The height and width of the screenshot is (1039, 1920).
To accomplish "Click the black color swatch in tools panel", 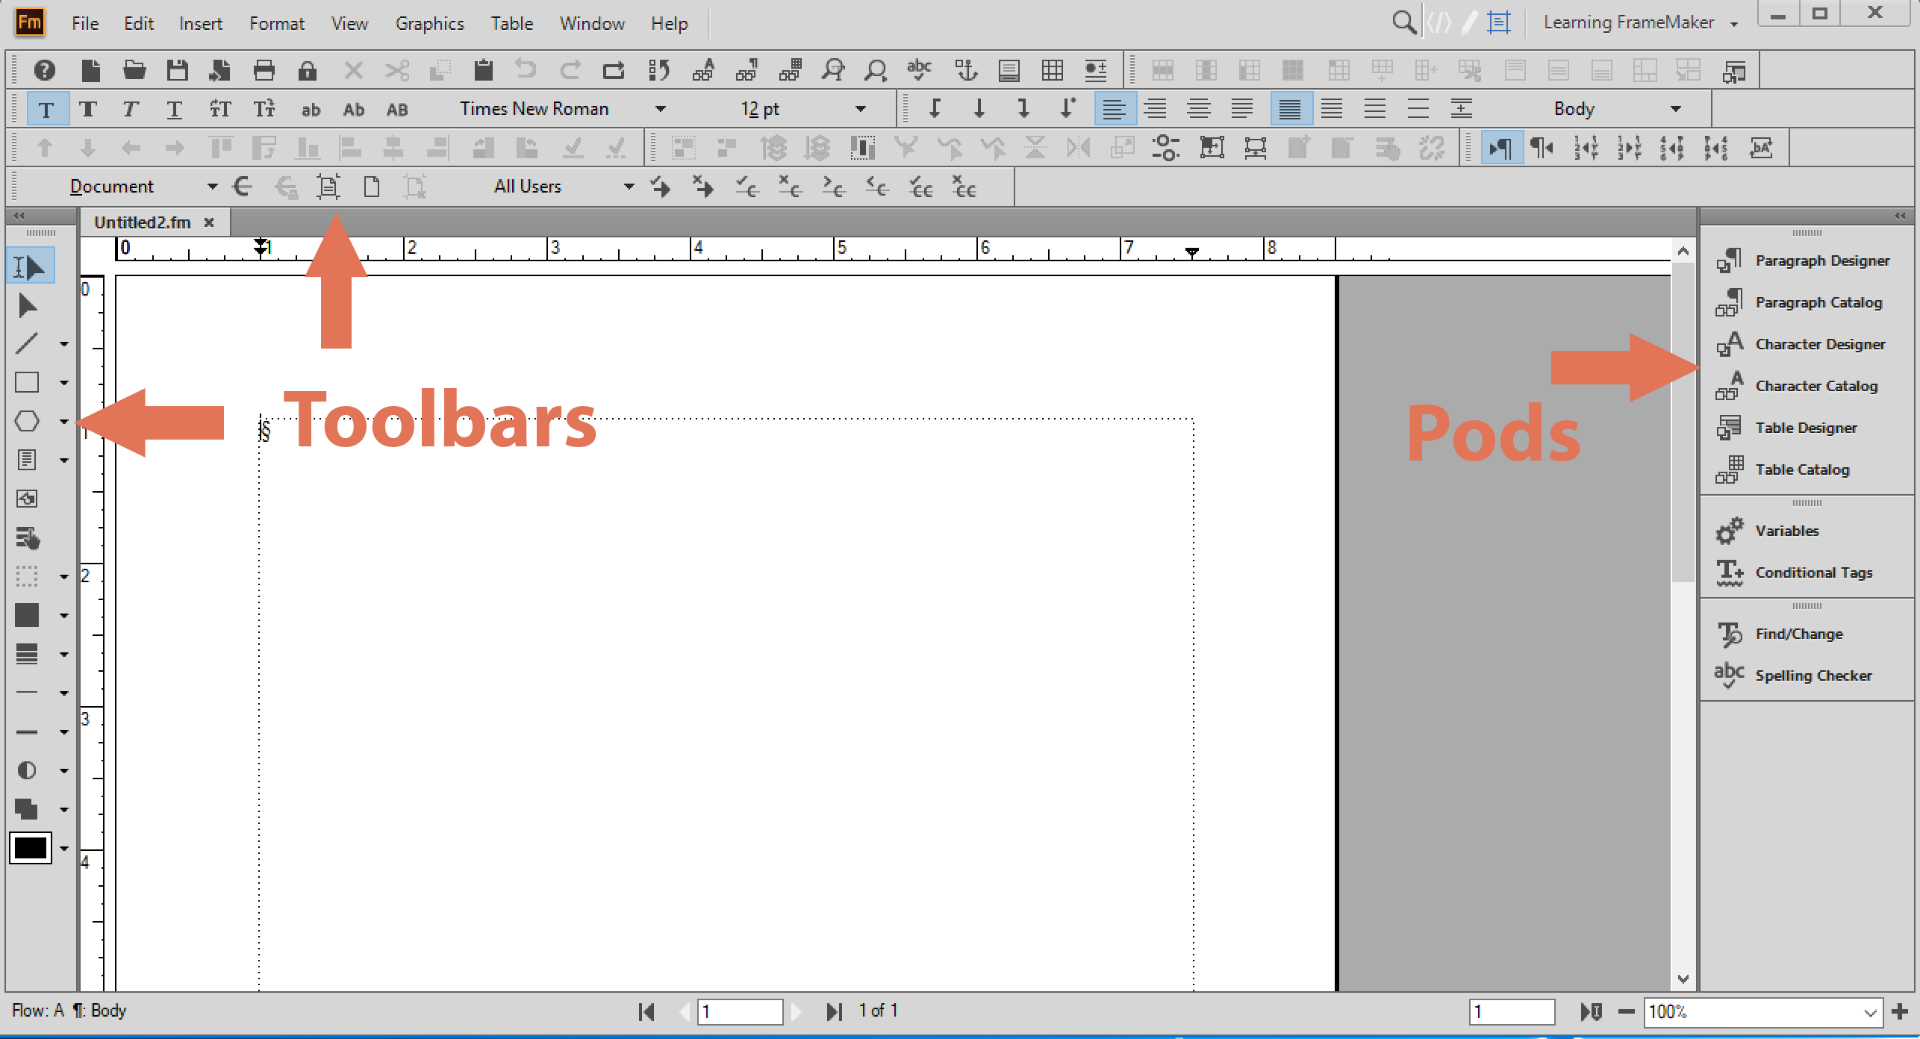I will (30, 848).
